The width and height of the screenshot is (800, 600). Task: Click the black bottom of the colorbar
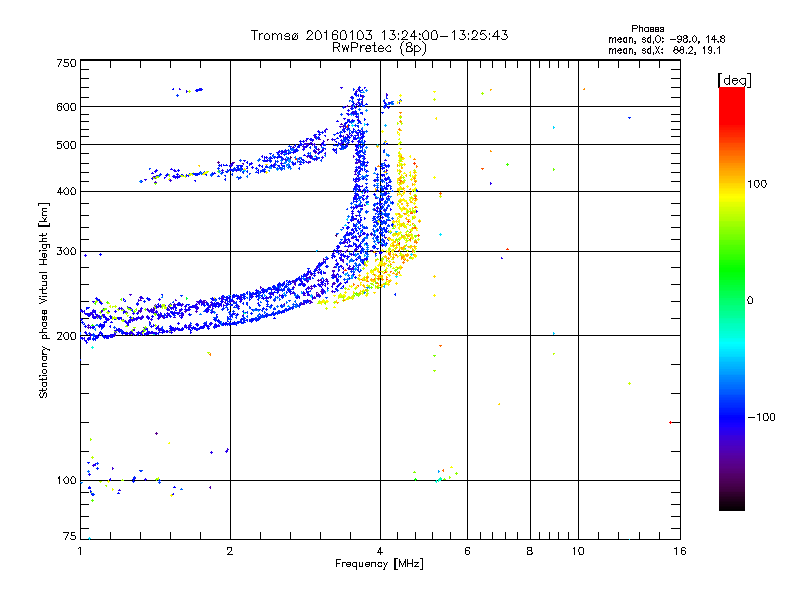click(x=732, y=503)
